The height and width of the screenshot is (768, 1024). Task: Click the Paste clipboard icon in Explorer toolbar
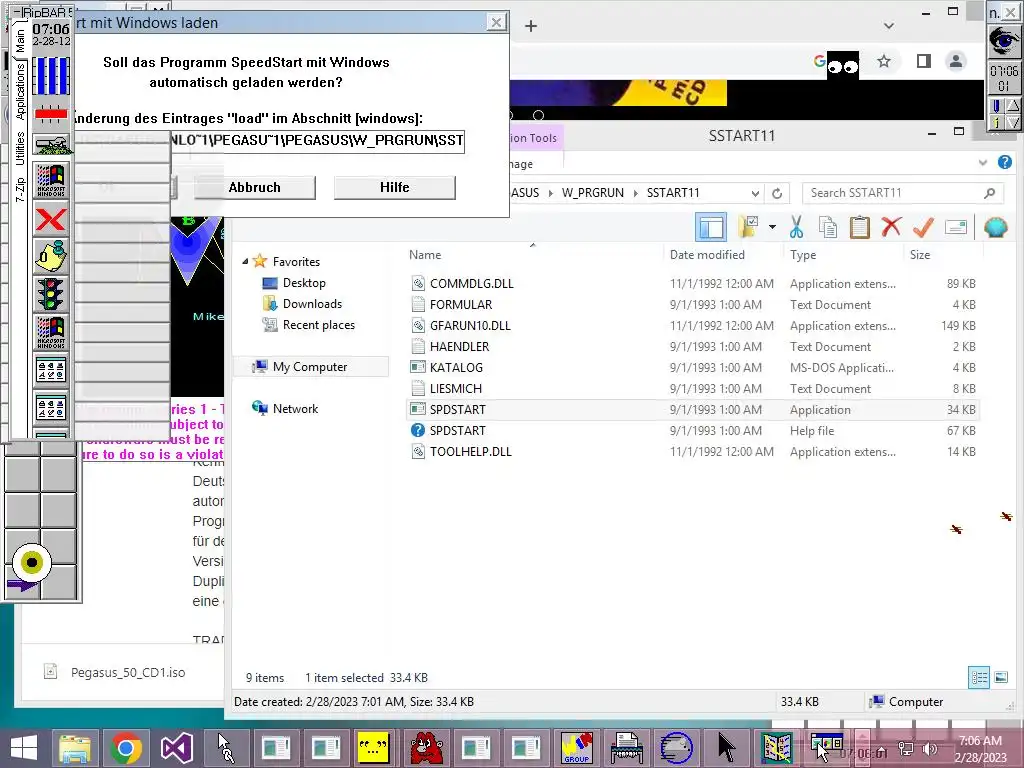859,227
